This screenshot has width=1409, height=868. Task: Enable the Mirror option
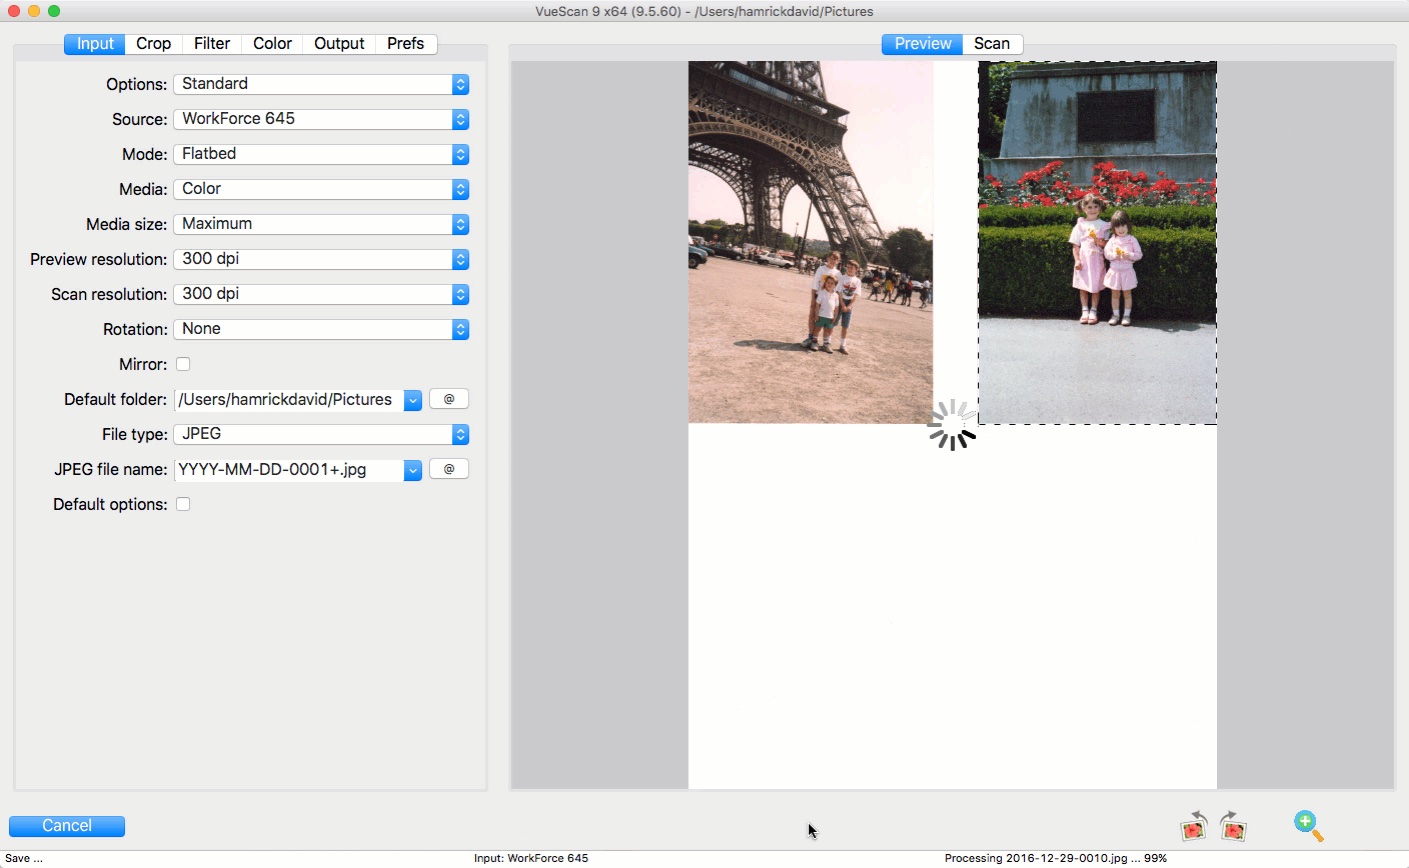(x=183, y=364)
